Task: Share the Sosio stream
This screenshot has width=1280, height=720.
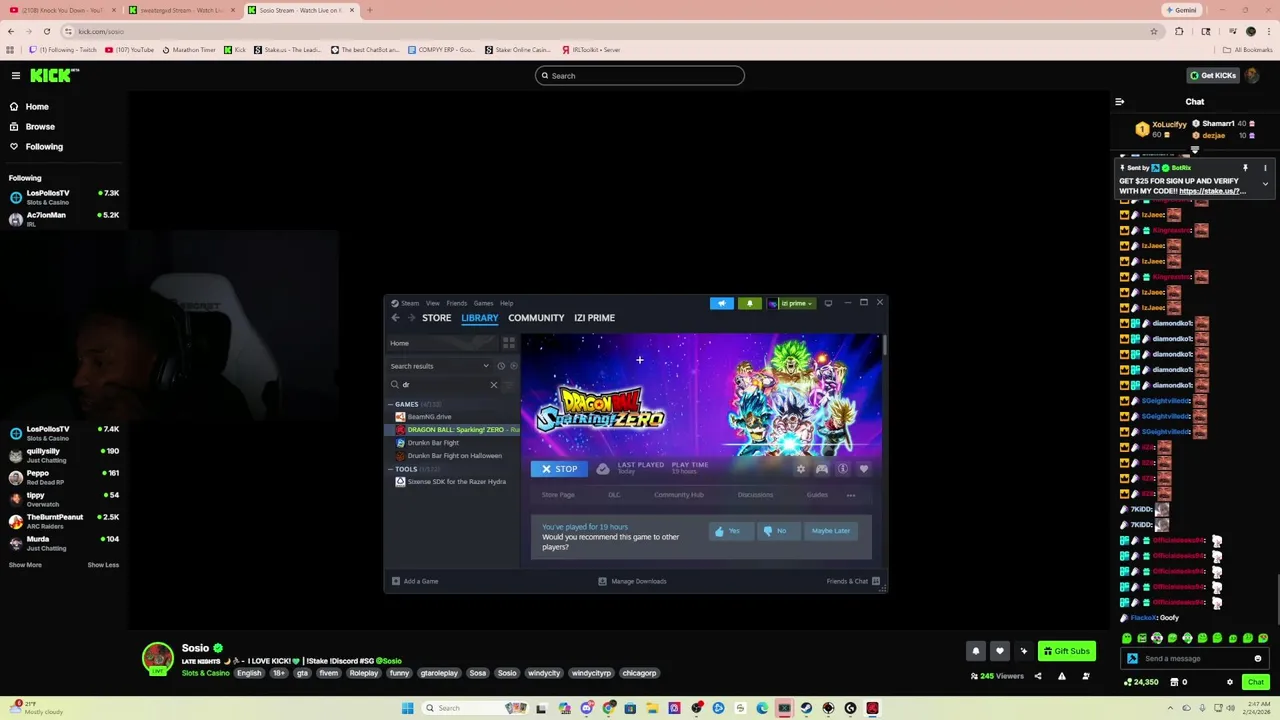Action: pyautogui.click(x=1037, y=676)
